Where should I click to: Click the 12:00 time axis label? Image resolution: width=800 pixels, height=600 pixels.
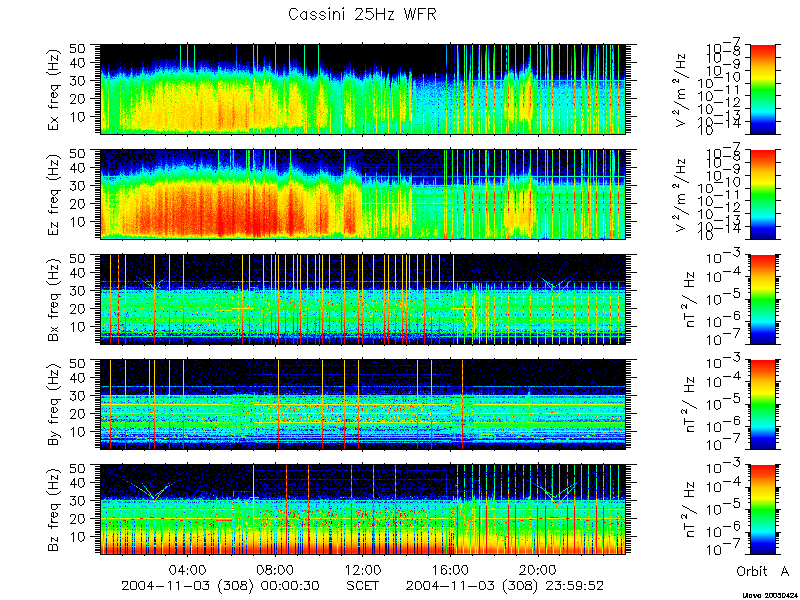(363, 569)
